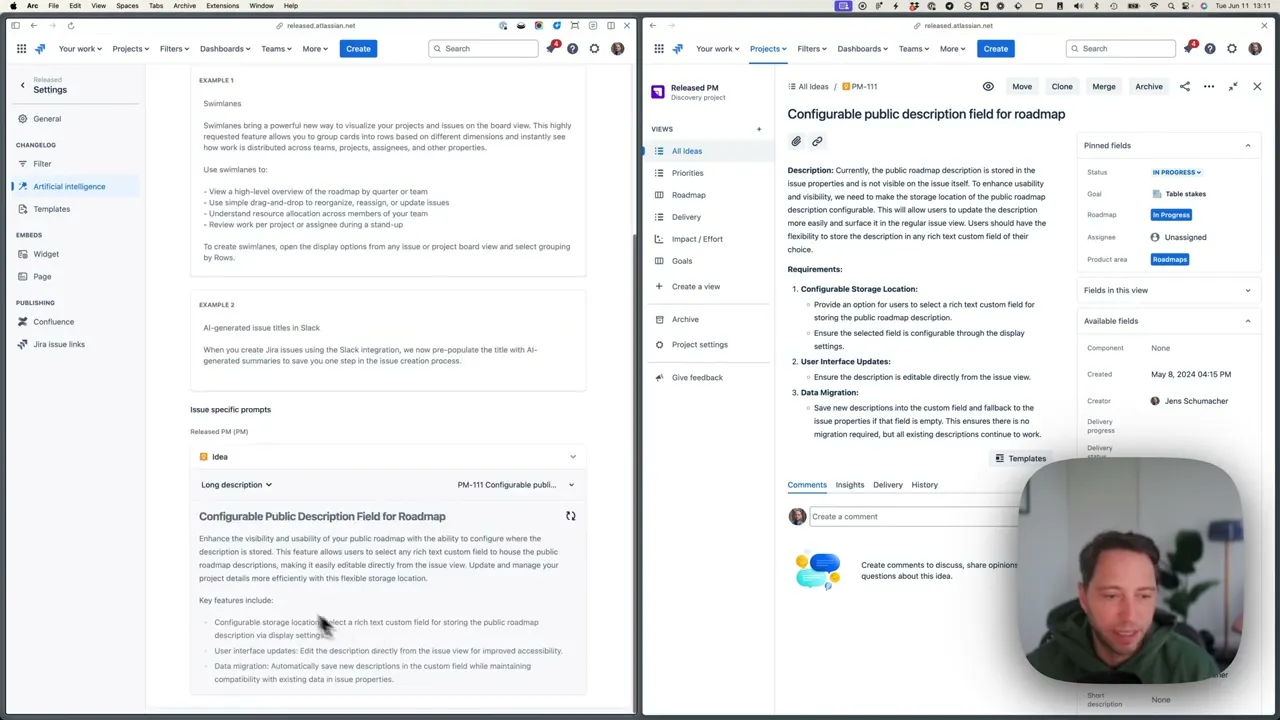Open Impact / Effort view
Screen dimensions: 1280x720
point(697,239)
